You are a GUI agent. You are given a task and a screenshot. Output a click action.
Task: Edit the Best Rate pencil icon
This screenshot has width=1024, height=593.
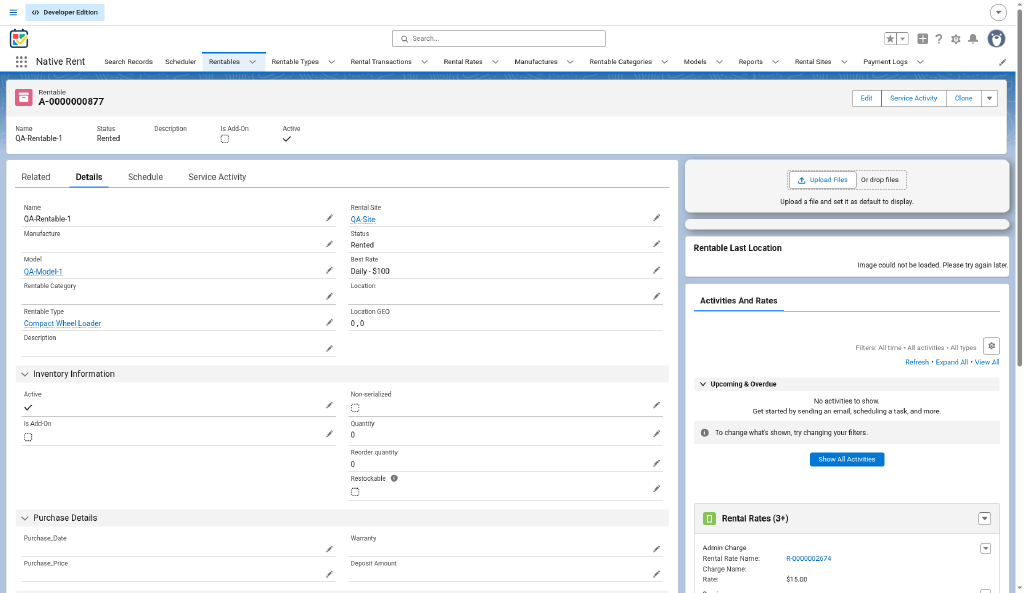pyautogui.click(x=656, y=270)
